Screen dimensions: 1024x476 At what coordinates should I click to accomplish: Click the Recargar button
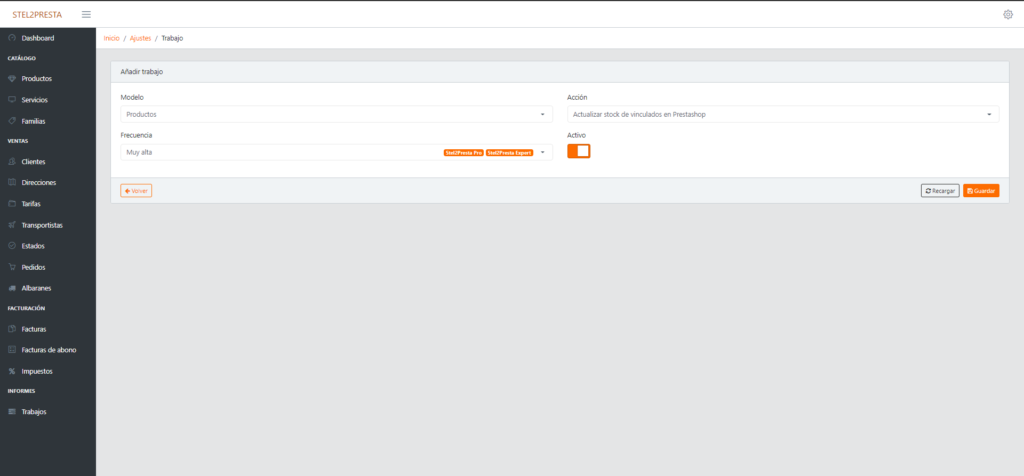click(x=940, y=191)
